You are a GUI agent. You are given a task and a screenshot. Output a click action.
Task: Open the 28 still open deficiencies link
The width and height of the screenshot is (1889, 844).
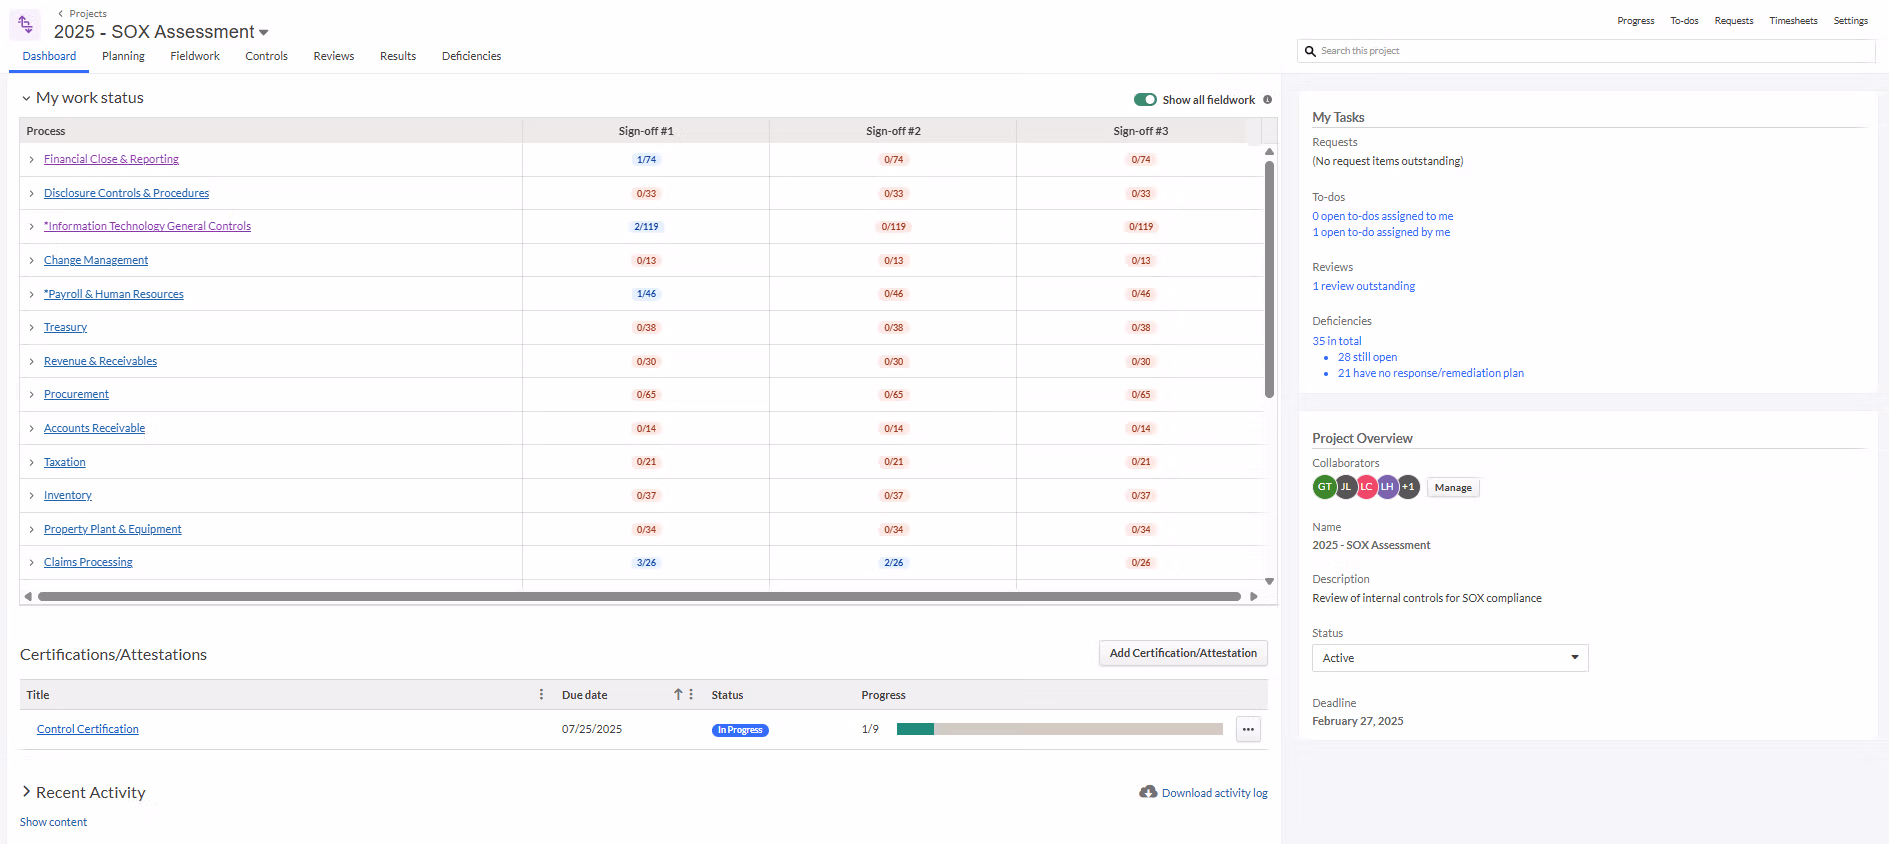1368,357
